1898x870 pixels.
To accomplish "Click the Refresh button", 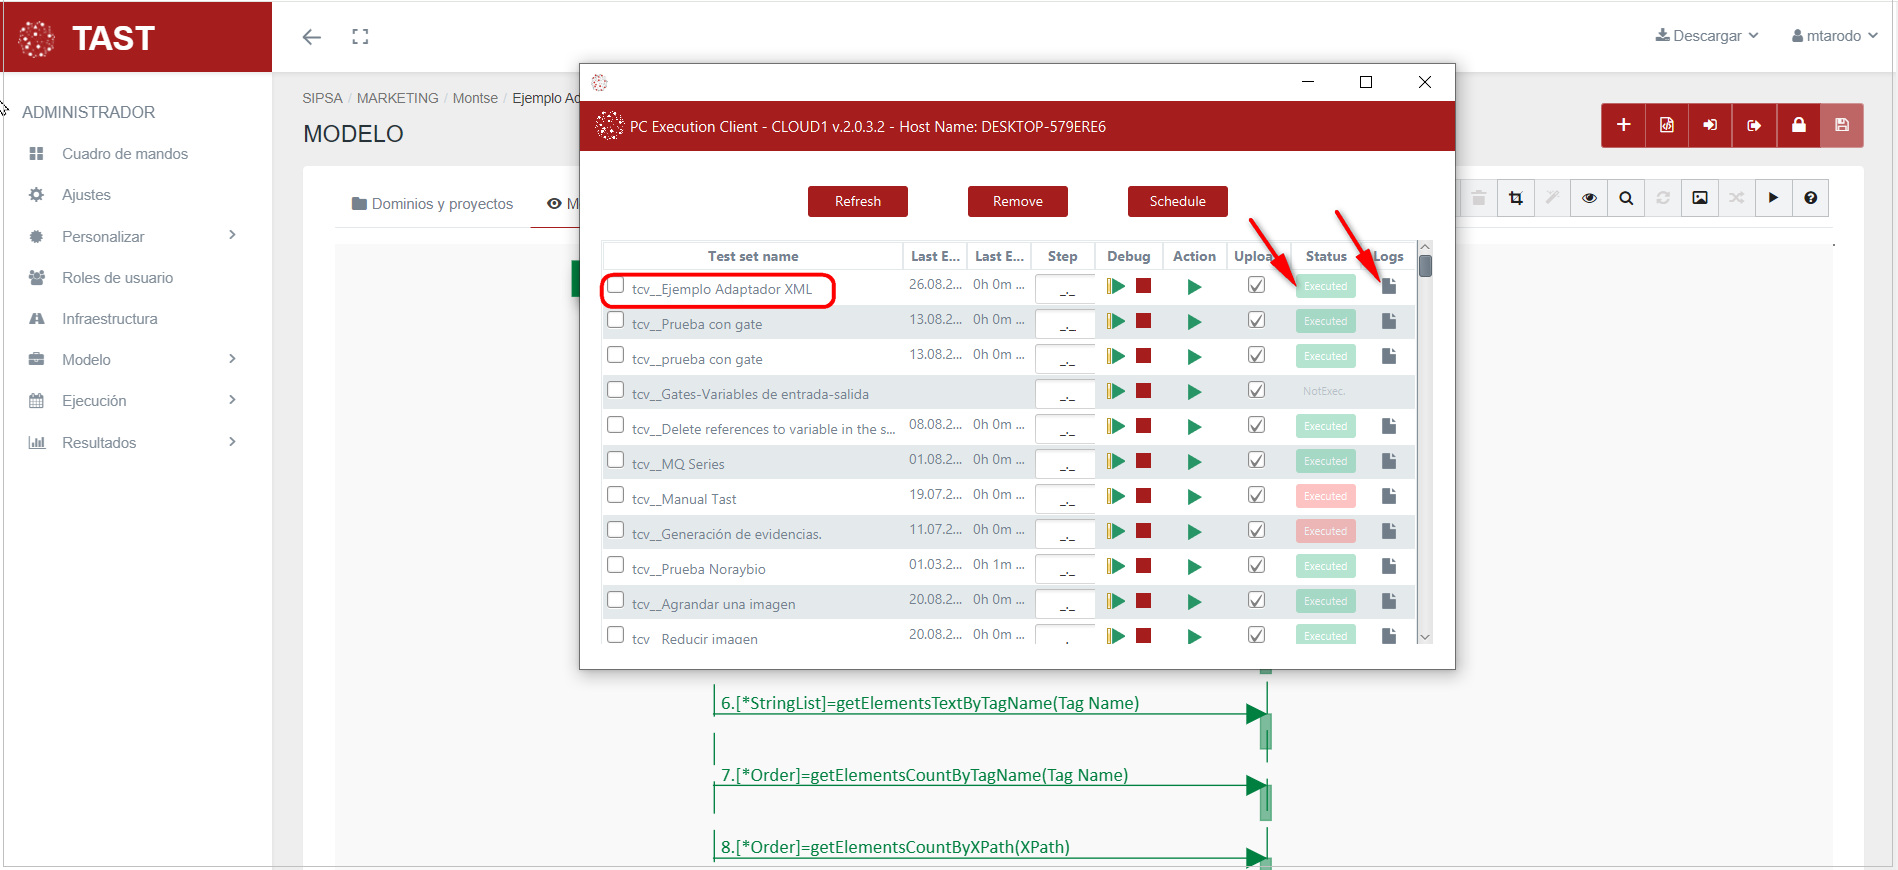I will (857, 201).
